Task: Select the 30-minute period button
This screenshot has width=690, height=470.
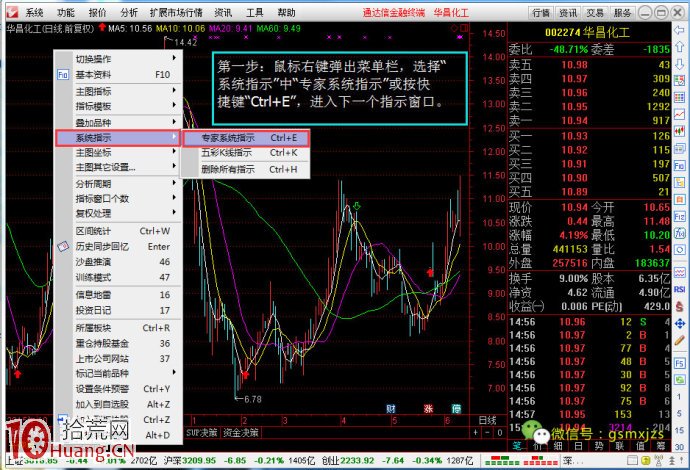Action: [679, 447]
